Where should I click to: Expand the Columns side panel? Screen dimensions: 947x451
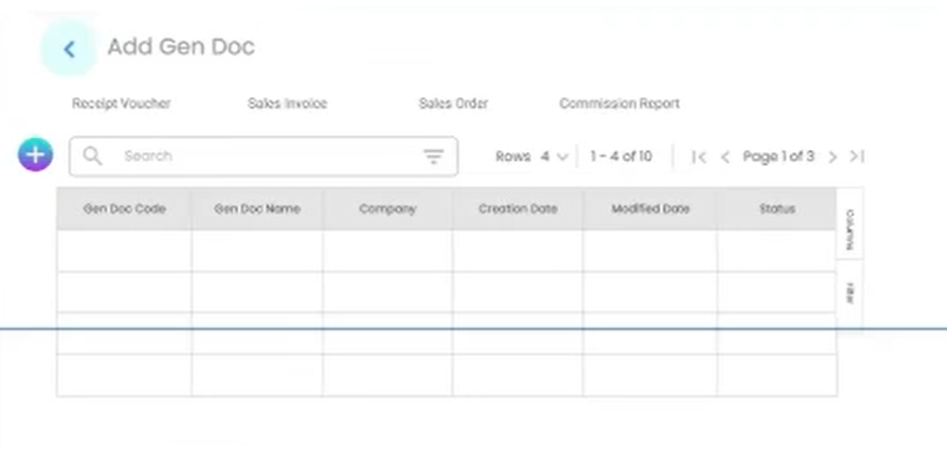(850, 229)
